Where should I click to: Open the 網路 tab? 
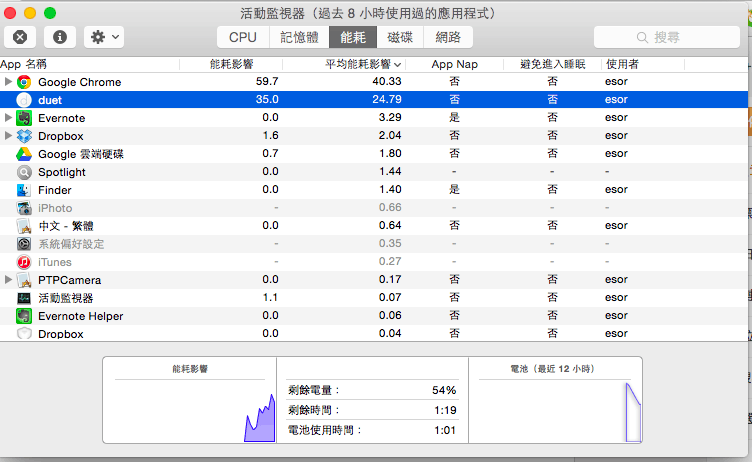tap(449, 37)
